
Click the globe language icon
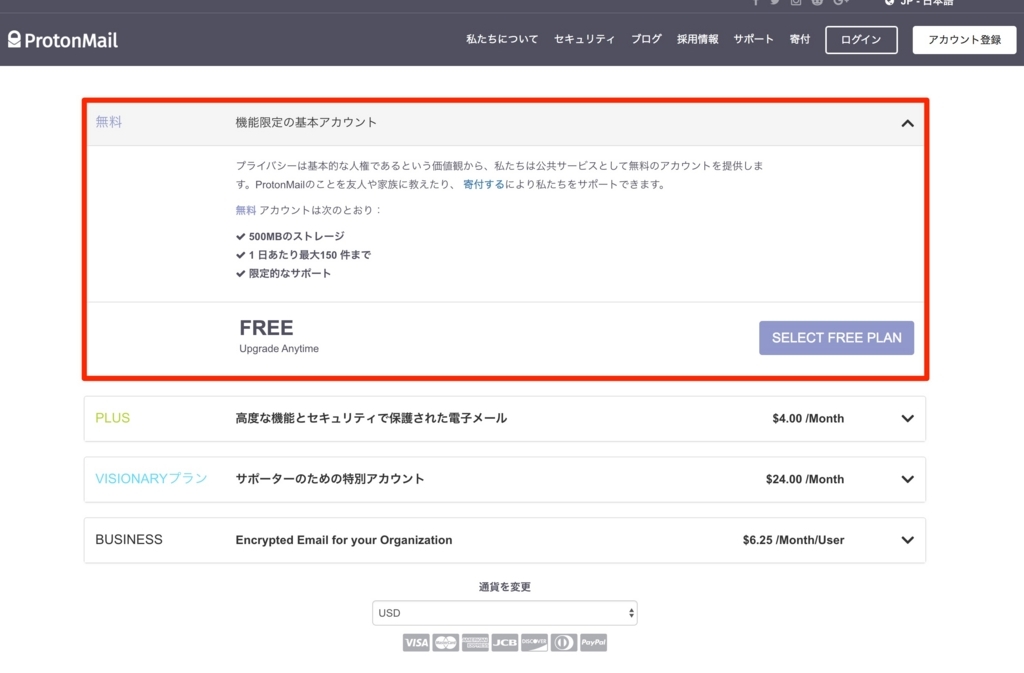coord(889,2)
